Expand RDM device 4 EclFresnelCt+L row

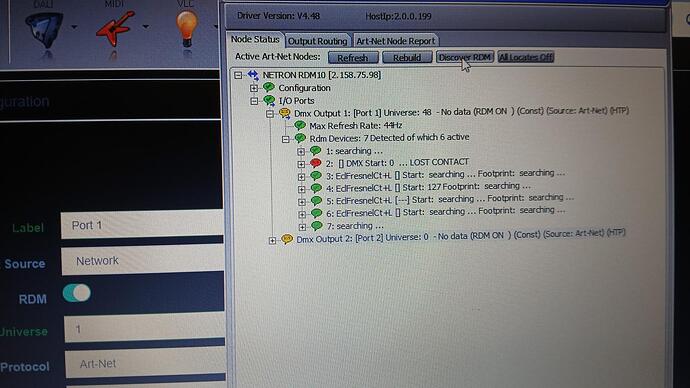[301, 189]
